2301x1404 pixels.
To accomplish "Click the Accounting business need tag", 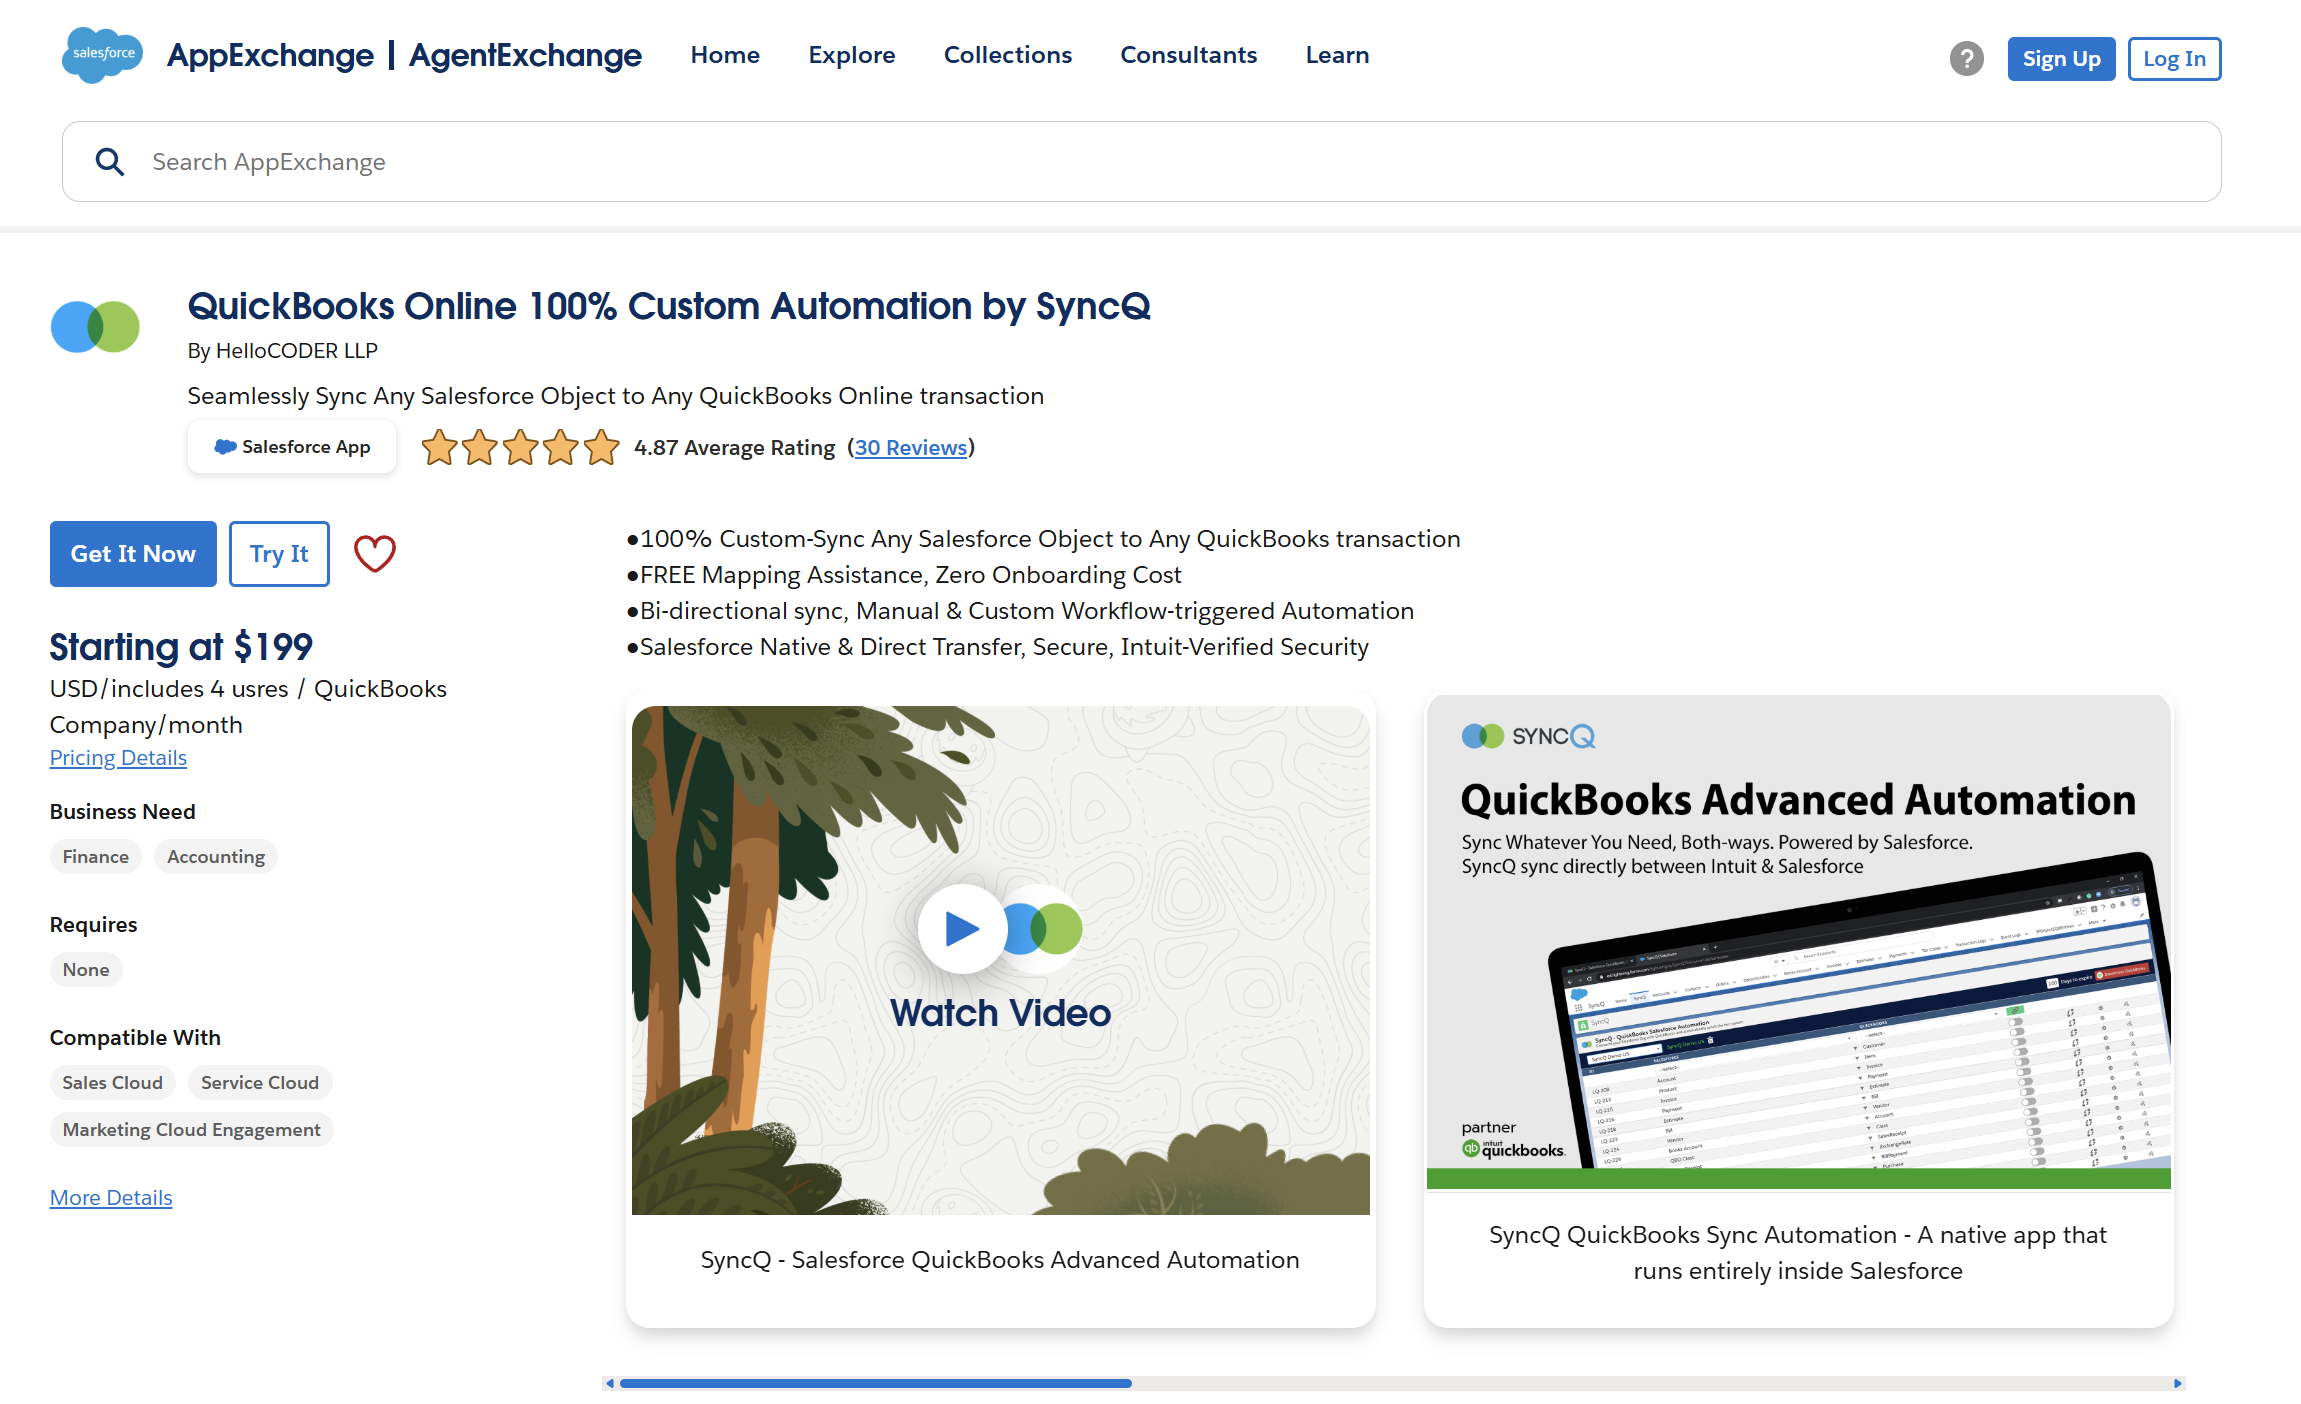I will pyautogui.click(x=216, y=857).
